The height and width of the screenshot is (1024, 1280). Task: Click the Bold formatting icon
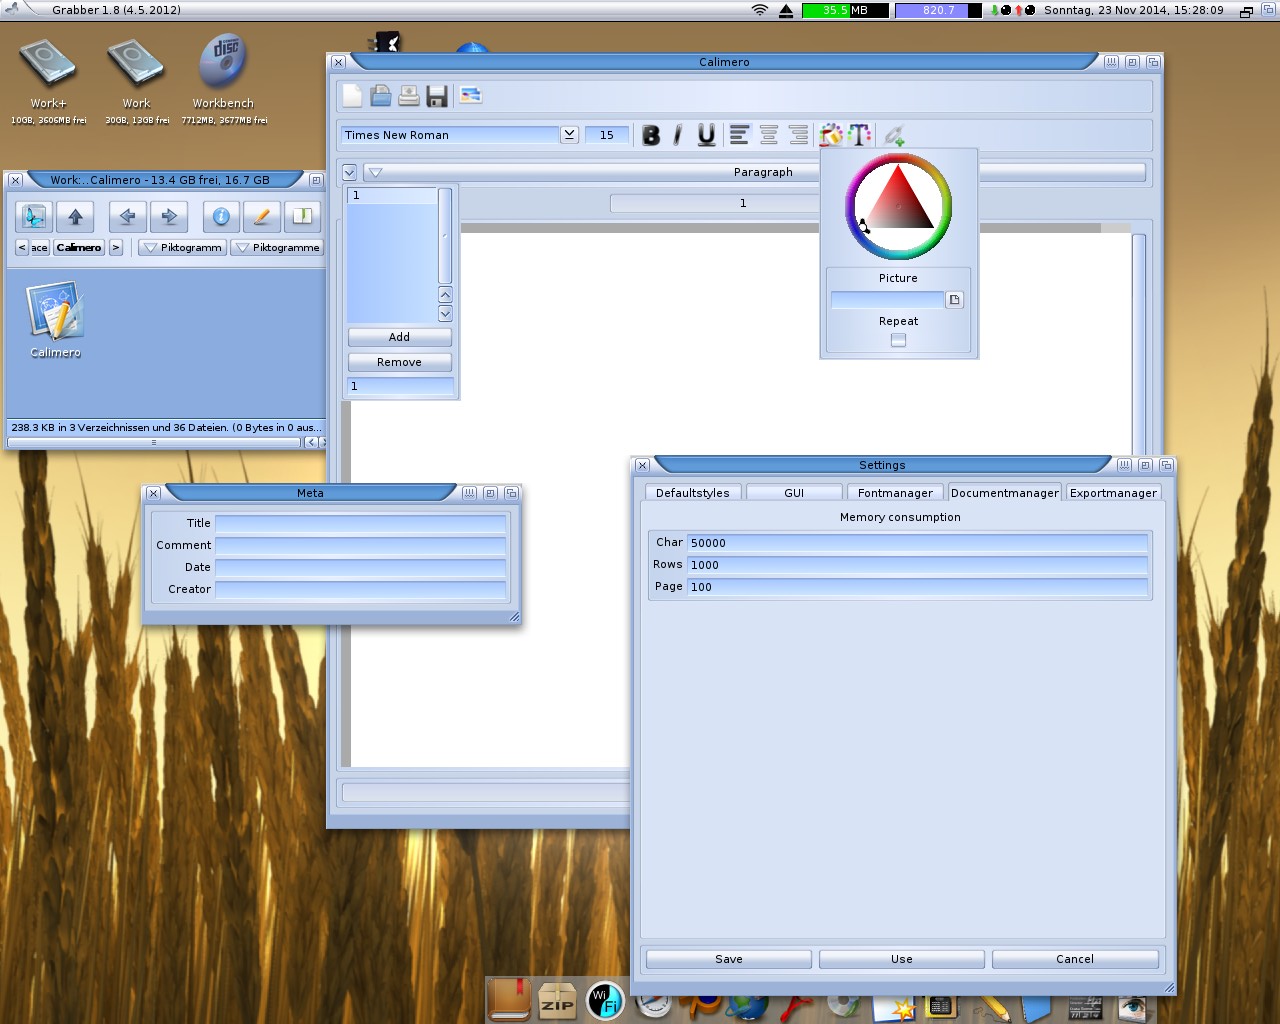(651, 135)
